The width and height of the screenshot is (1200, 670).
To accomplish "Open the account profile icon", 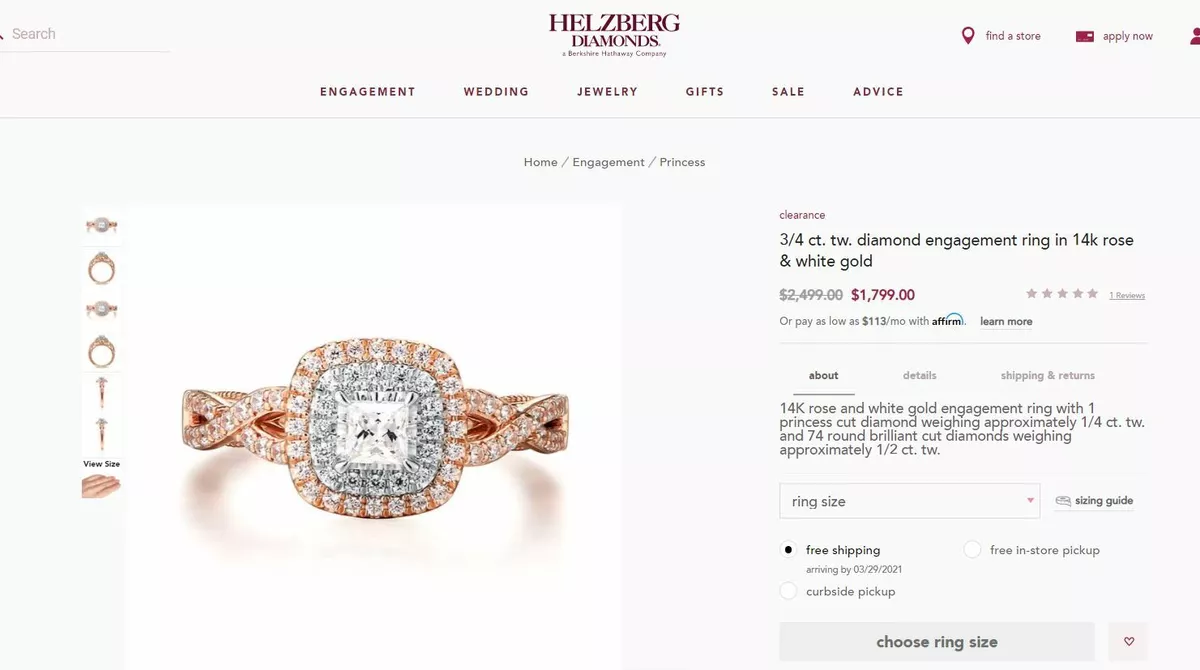I will tap(1195, 36).
